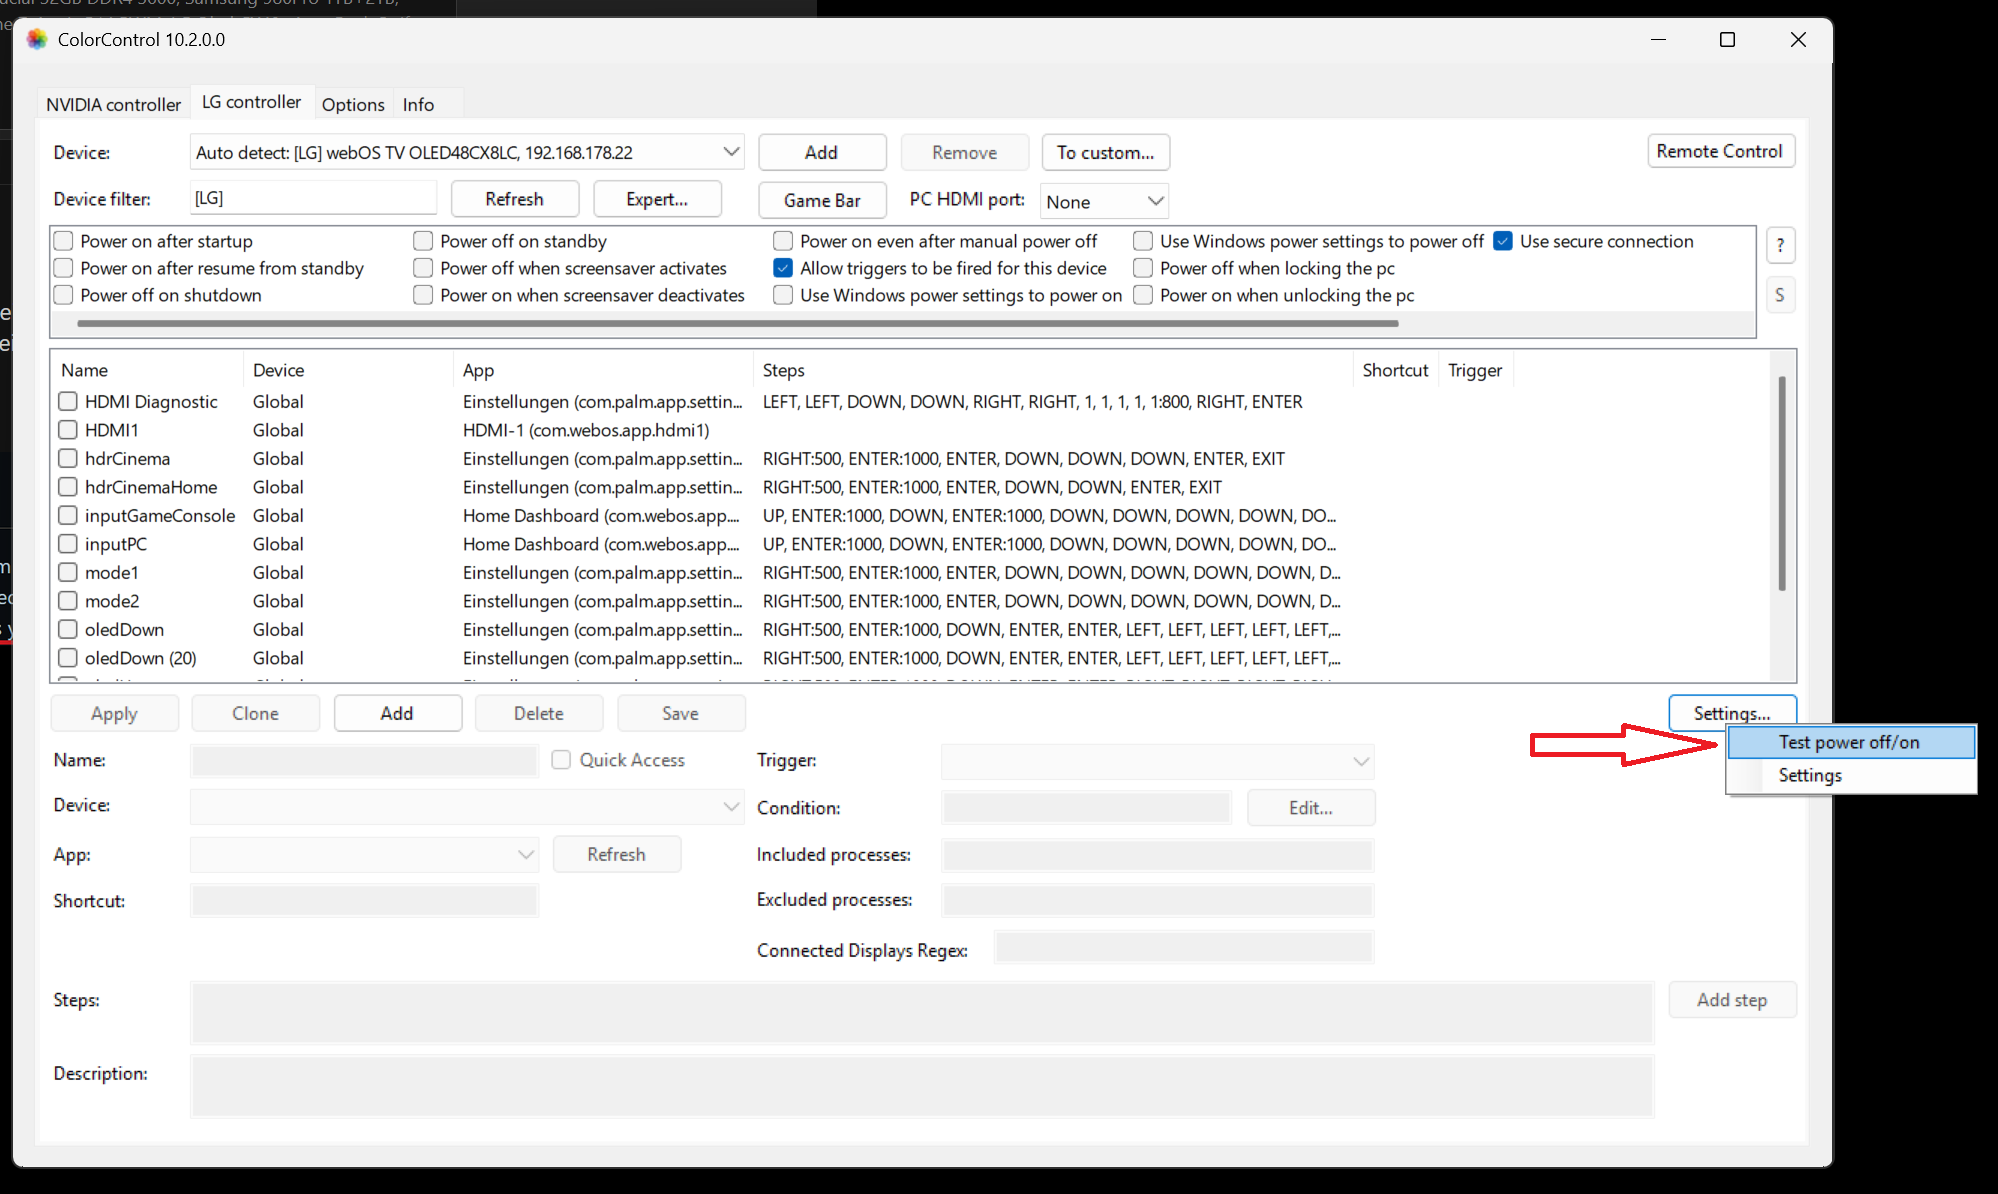Click the ColorControl app icon in title bar
The image size is (1998, 1194).
(37, 39)
